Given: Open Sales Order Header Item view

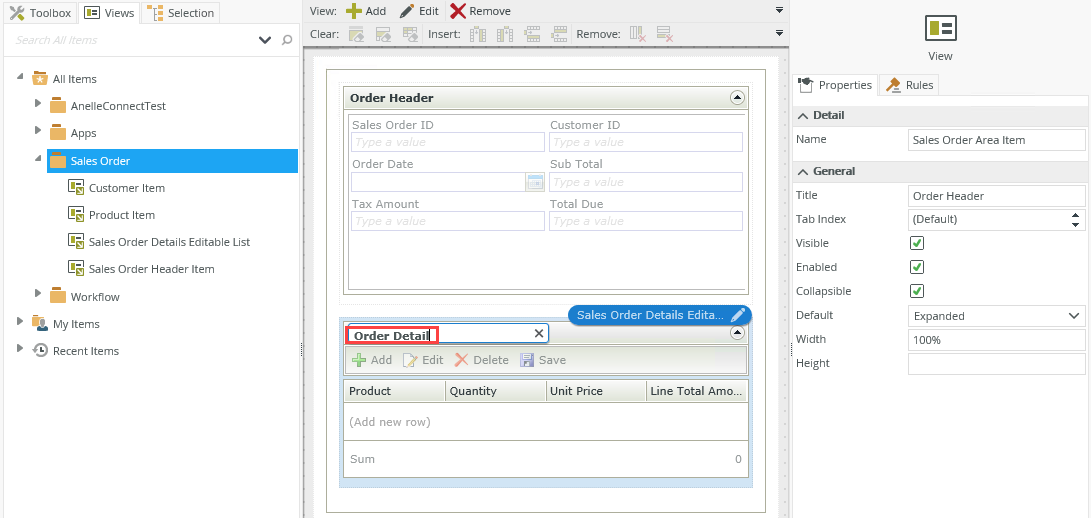Looking at the screenshot, I should (151, 269).
